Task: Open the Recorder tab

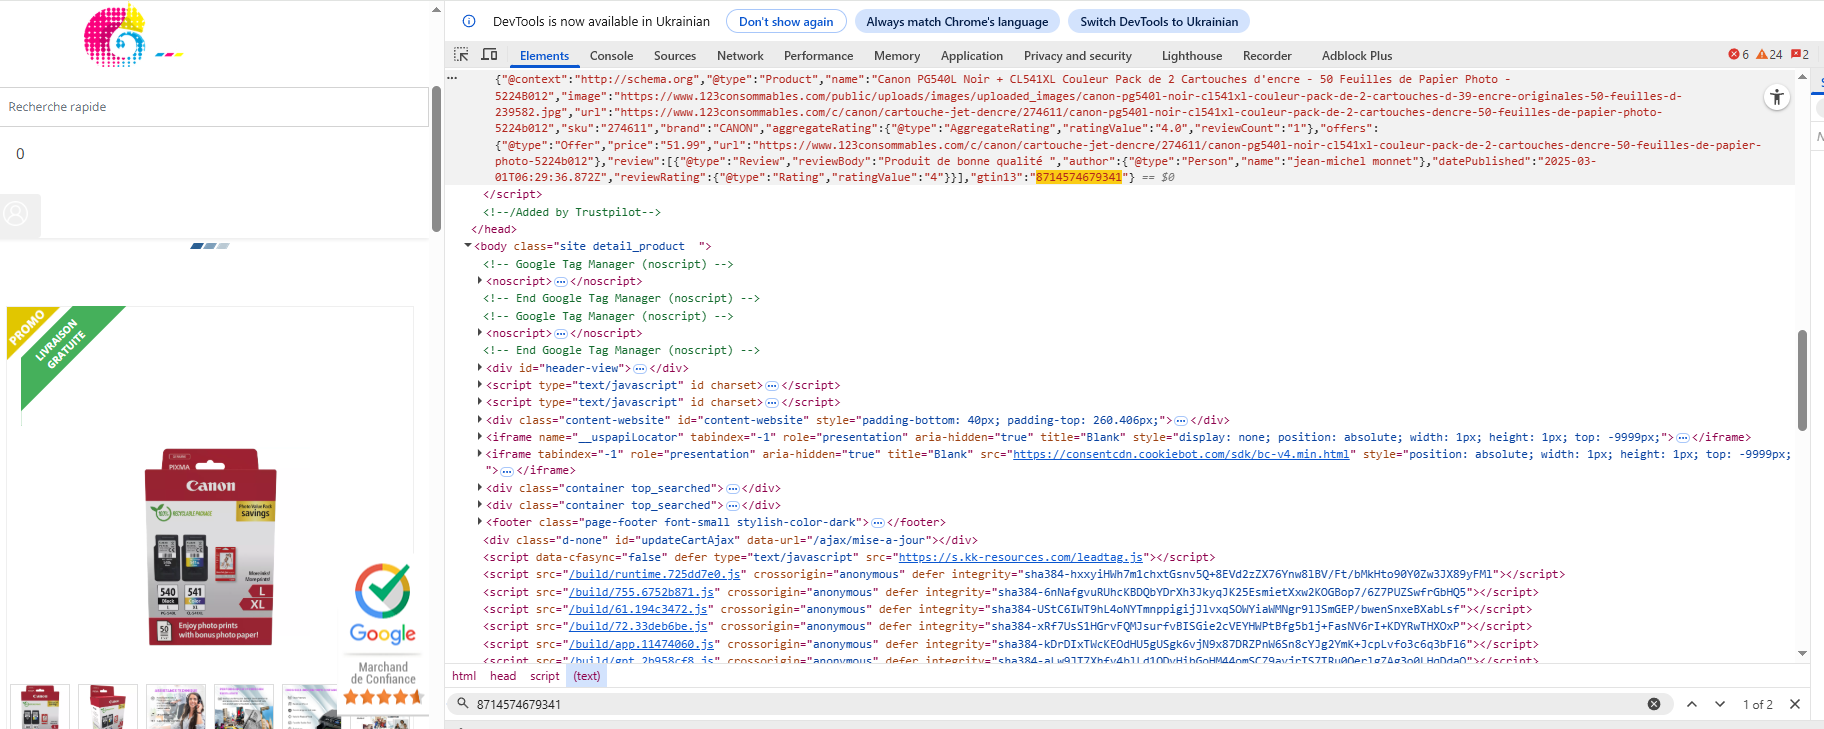Action: (1267, 56)
